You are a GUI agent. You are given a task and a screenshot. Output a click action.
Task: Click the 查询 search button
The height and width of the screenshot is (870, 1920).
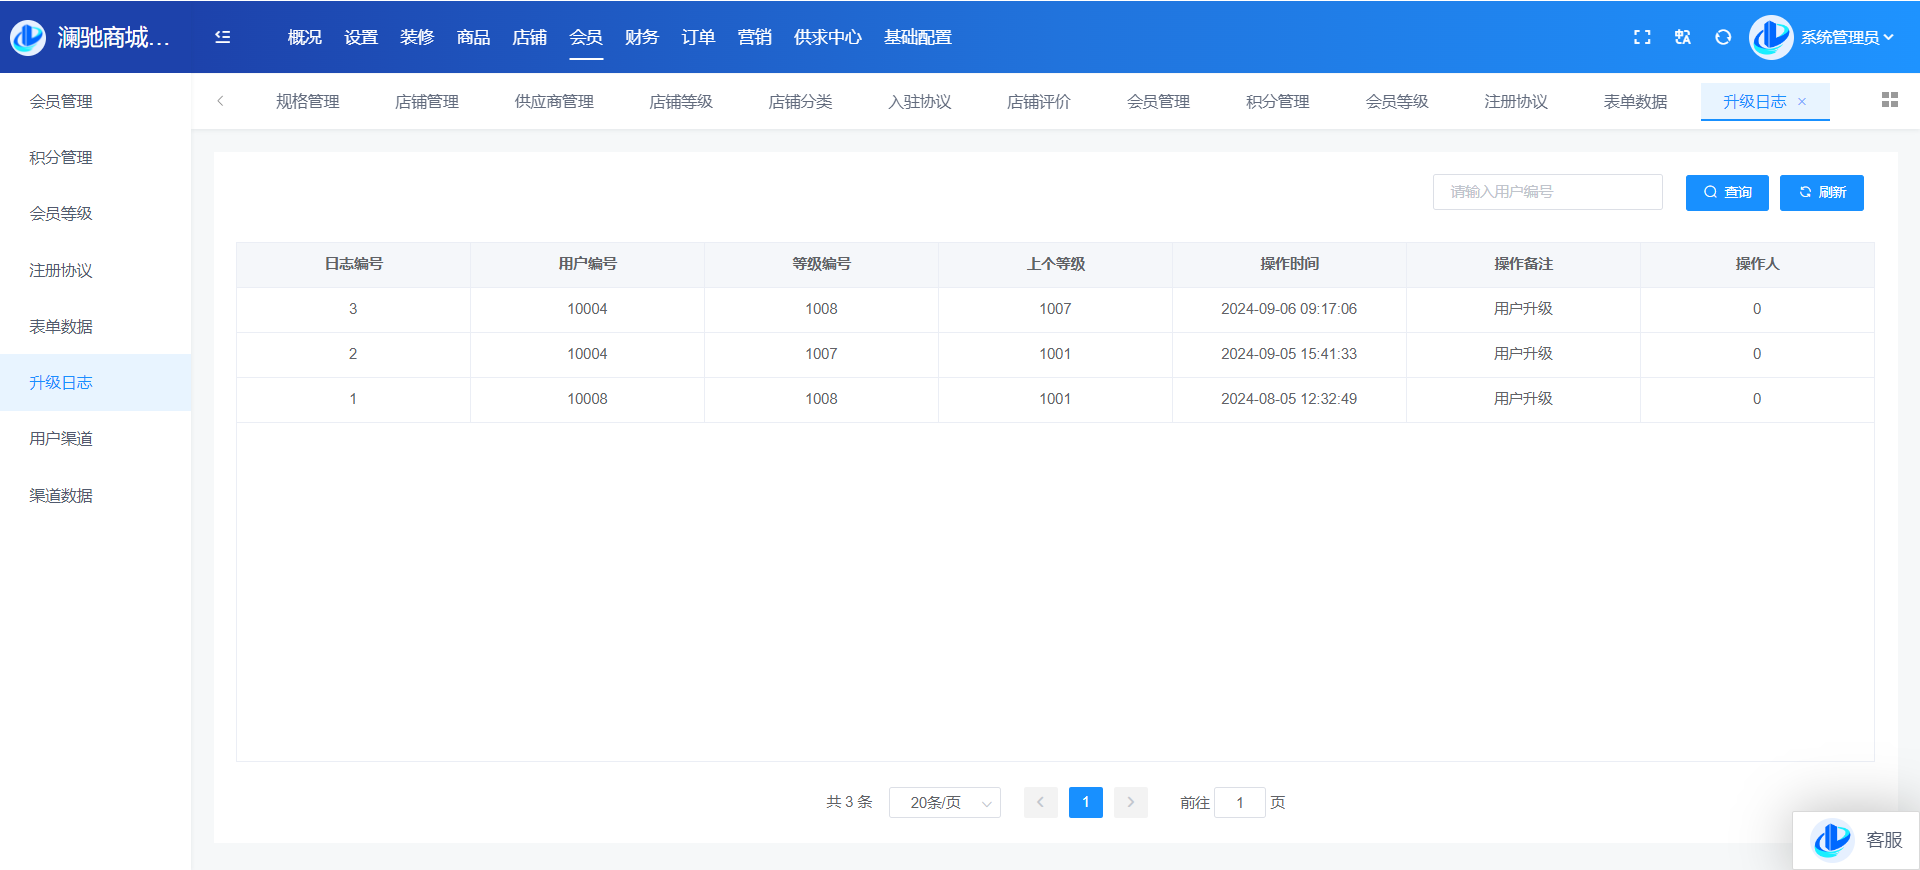pyautogui.click(x=1727, y=193)
